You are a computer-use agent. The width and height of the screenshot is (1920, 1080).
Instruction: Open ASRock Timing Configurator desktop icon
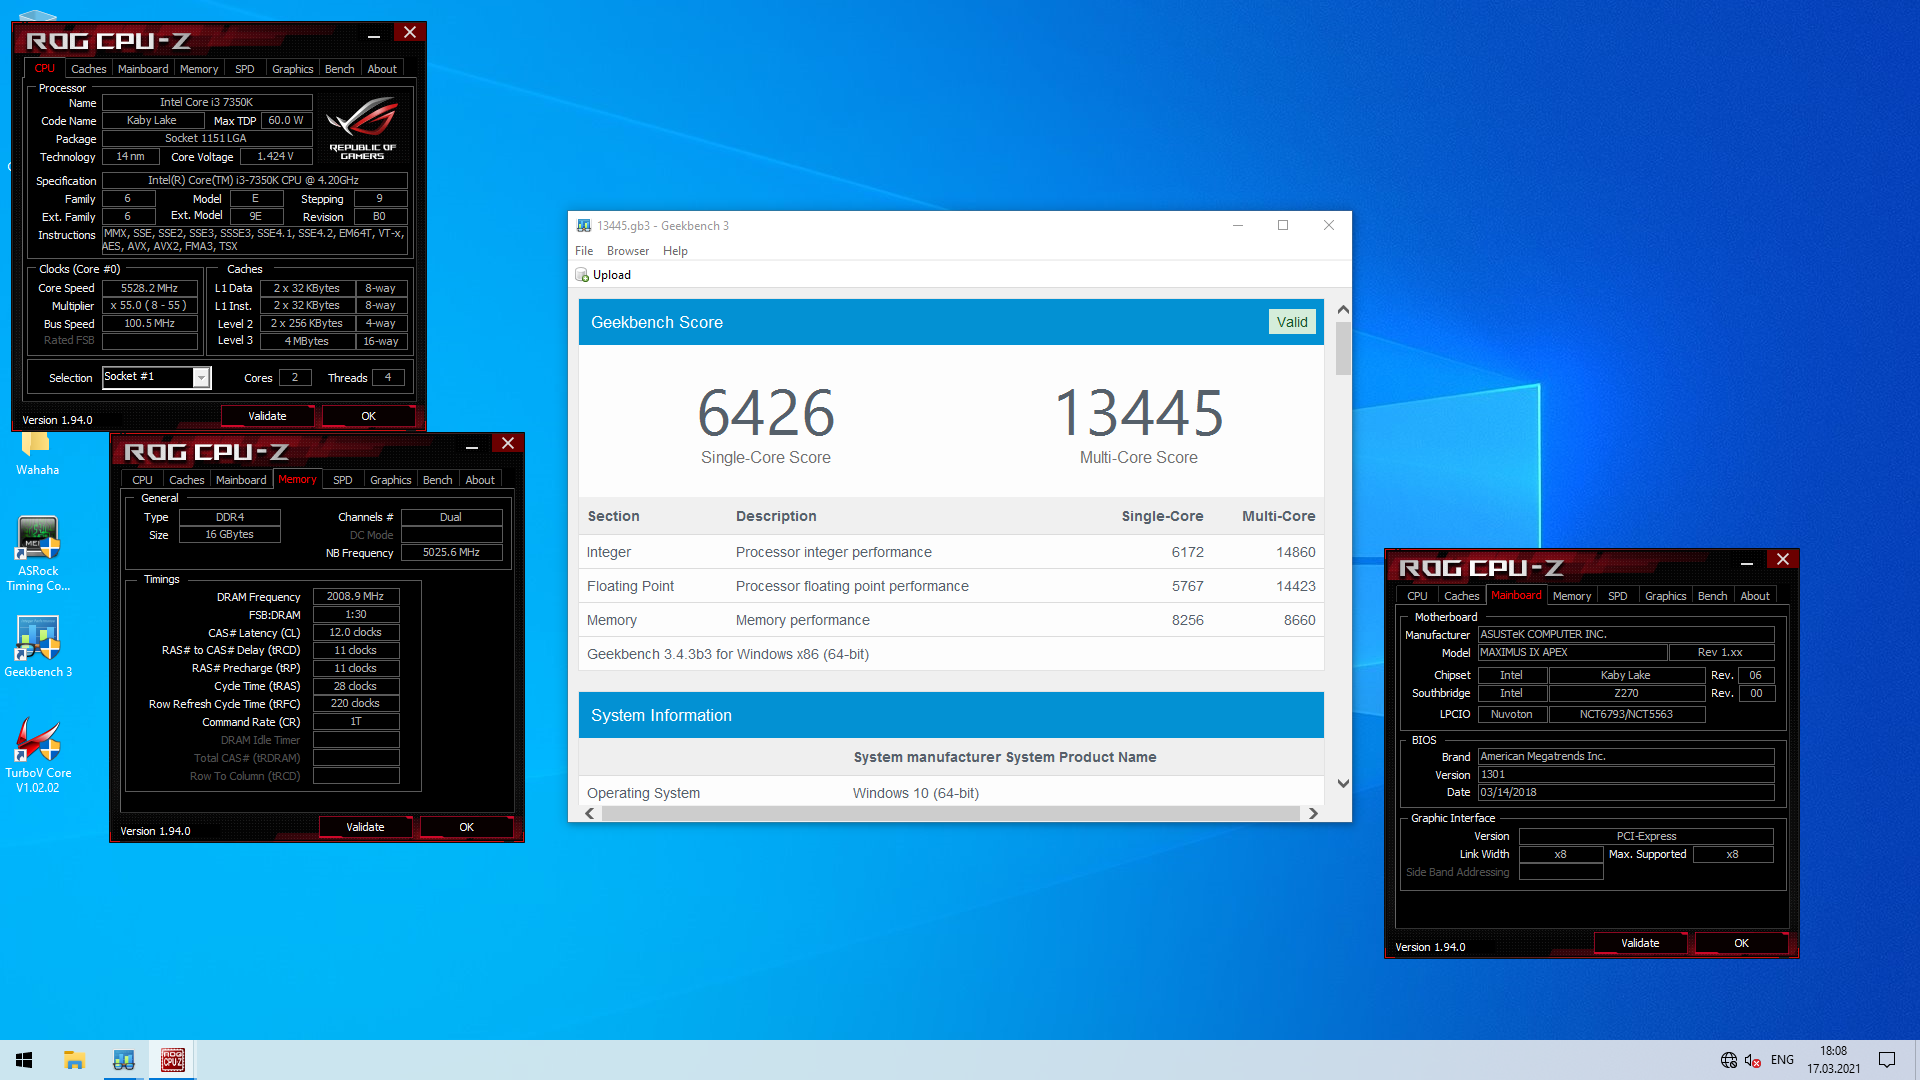[x=38, y=554]
